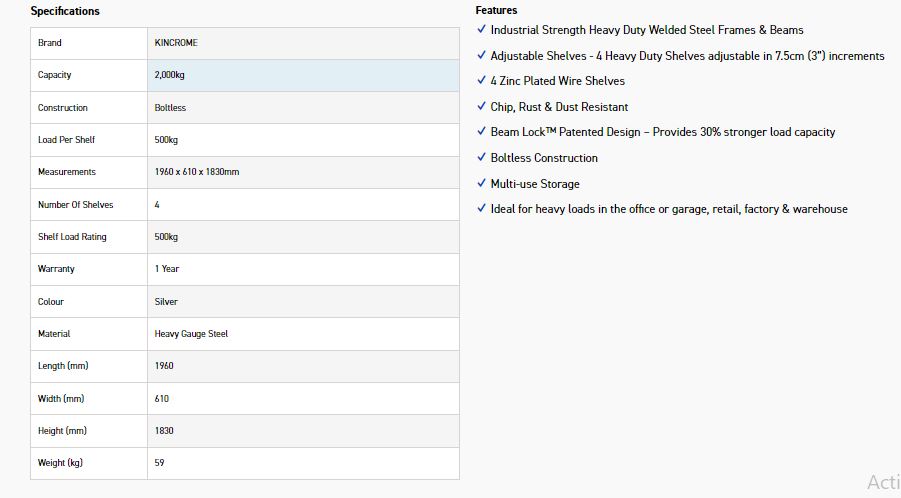Screen dimensions: 901x498
Task: Click checkmark next to Ideal for heavy loads
Action: (482, 209)
